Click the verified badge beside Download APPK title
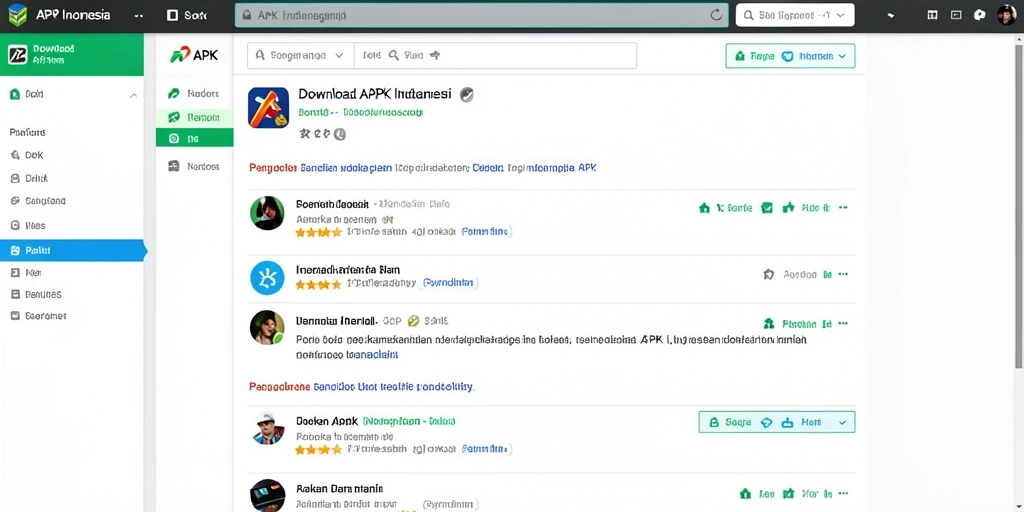The image size is (1024, 512). 466,95
